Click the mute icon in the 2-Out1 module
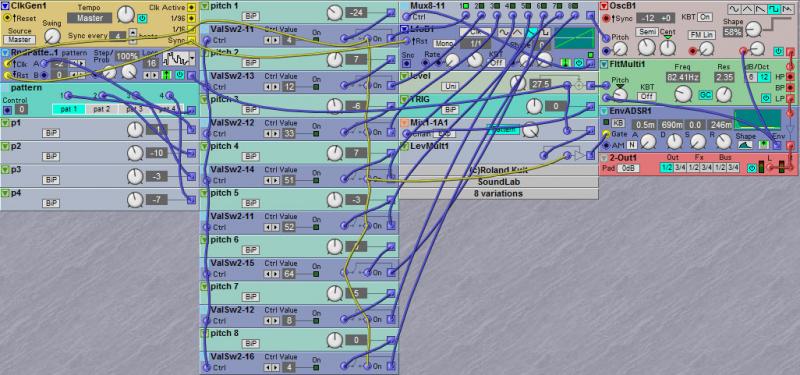This screenshot has width=800, height=375. point(752,168)
